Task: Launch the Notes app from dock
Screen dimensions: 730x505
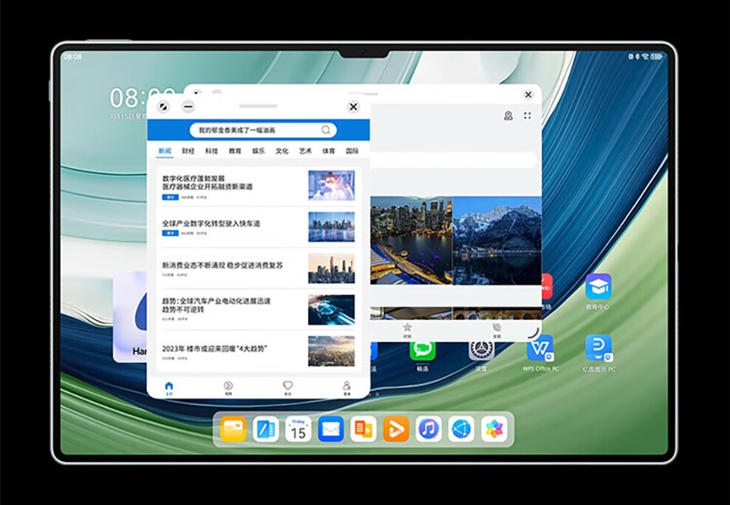Action: click(x=266, y=430)
